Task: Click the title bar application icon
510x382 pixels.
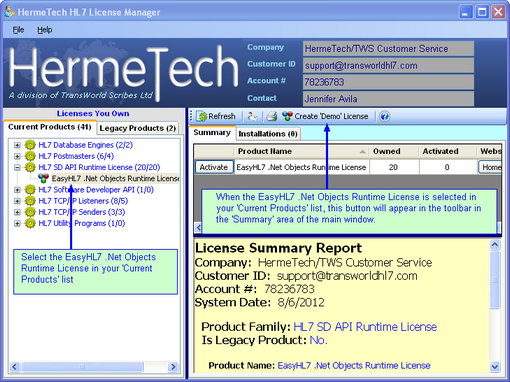Action: [9, 12]
